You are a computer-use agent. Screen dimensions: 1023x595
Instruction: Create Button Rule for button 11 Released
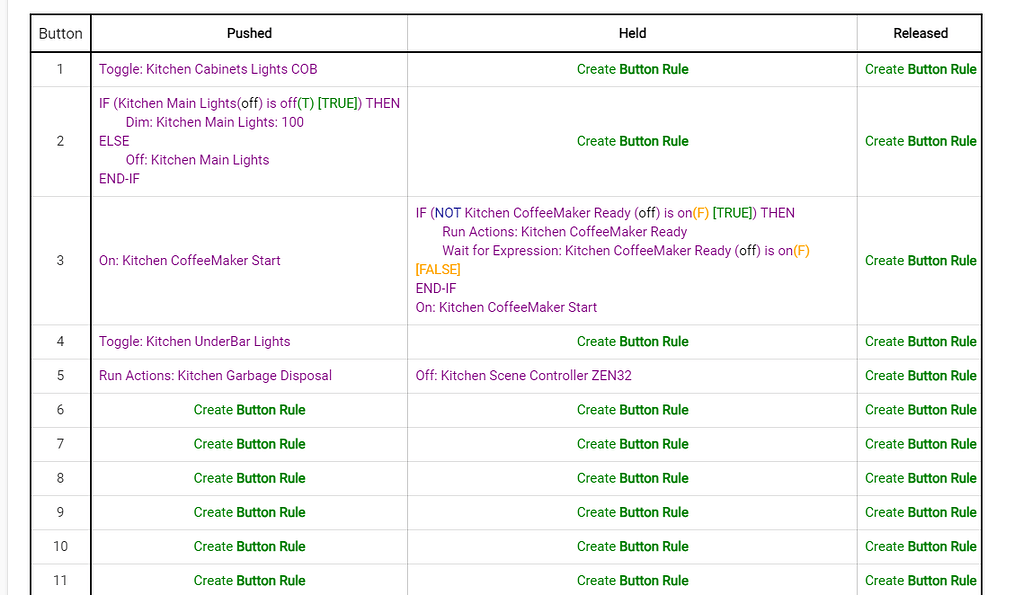tap(920, 580)
